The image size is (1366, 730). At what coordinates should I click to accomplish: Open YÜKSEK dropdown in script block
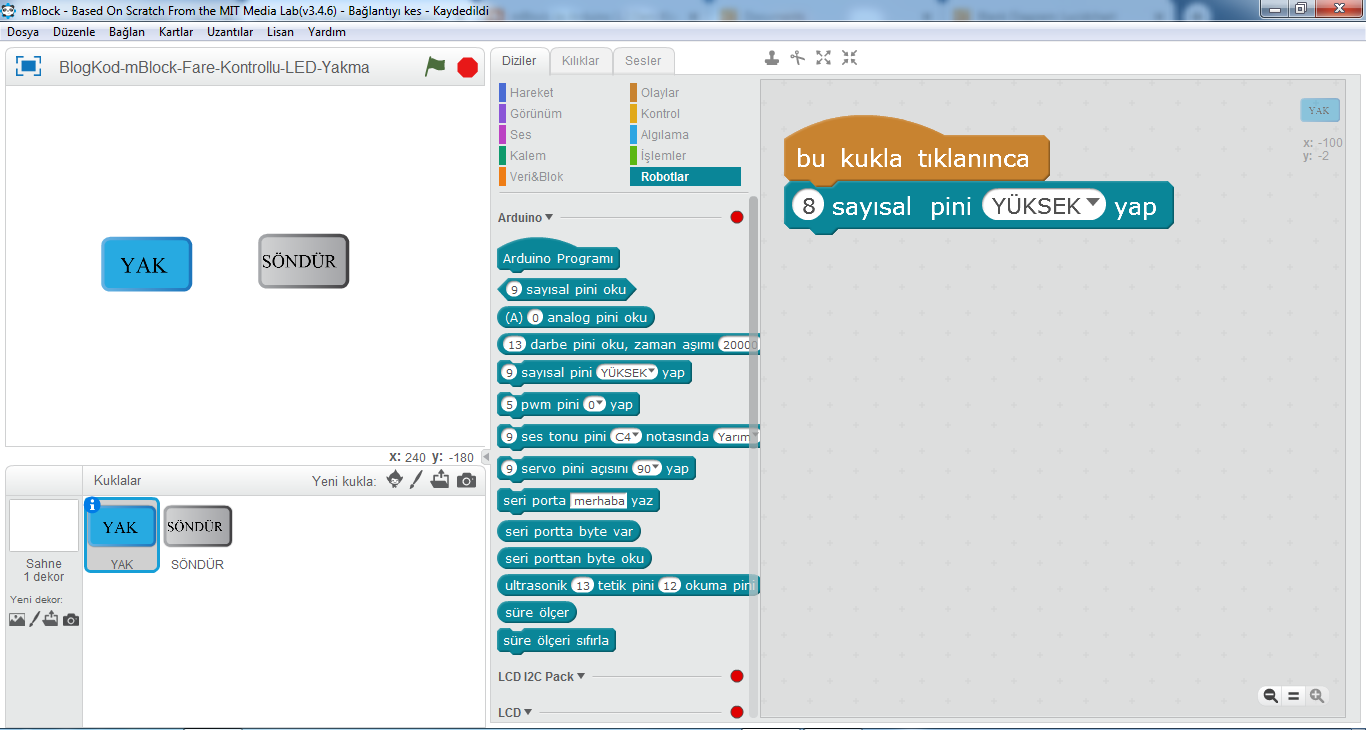1043,205
